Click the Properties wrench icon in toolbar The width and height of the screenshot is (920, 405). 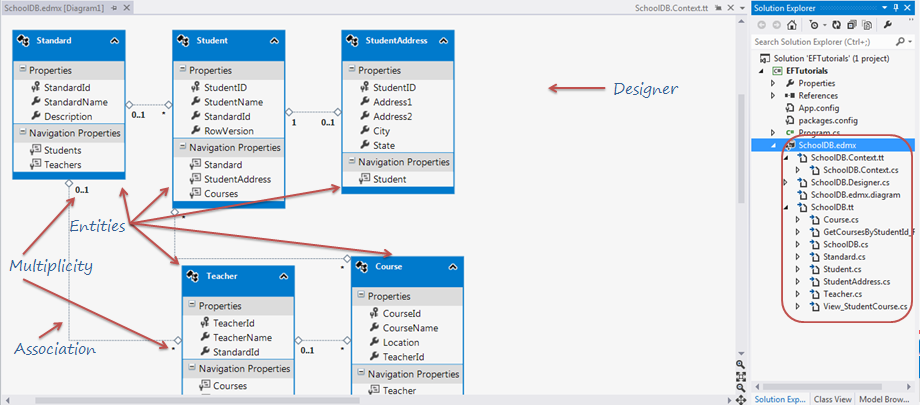click(888, 25)
